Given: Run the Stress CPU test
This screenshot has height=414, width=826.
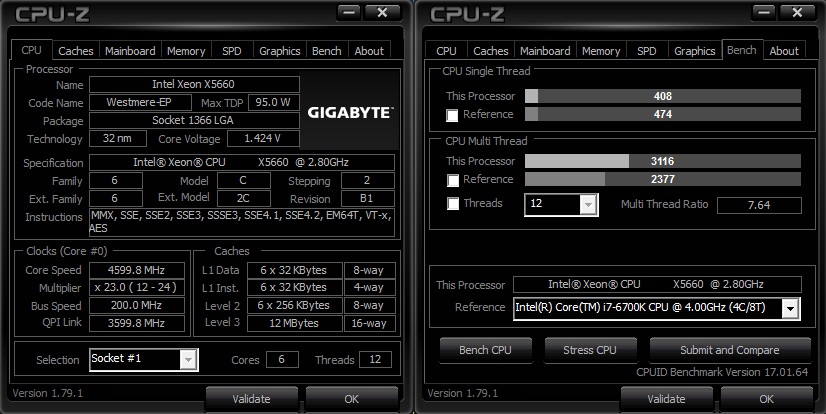Looking at the screenshot, I should pos(590,350).
